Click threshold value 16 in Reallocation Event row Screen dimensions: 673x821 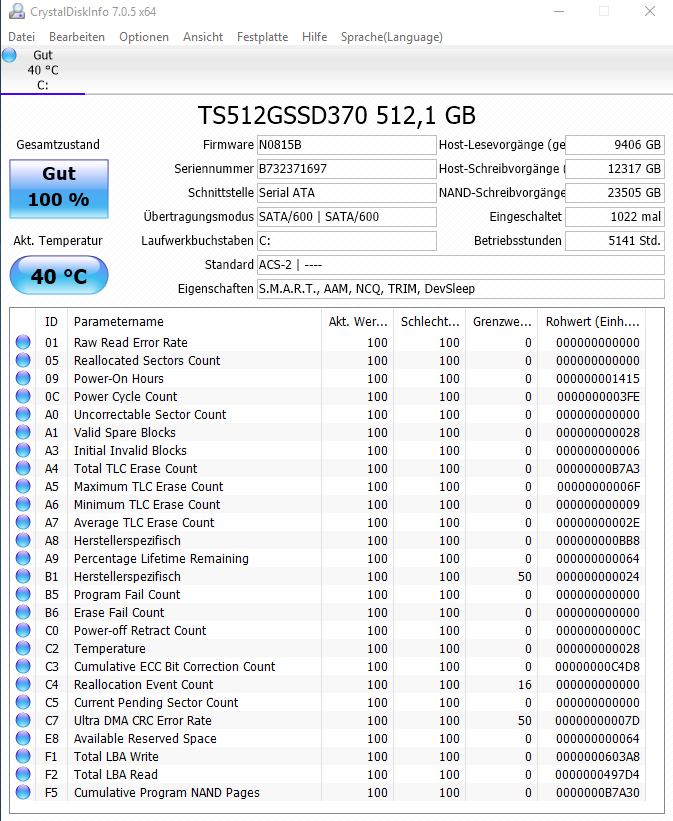[x=525, y=684]
